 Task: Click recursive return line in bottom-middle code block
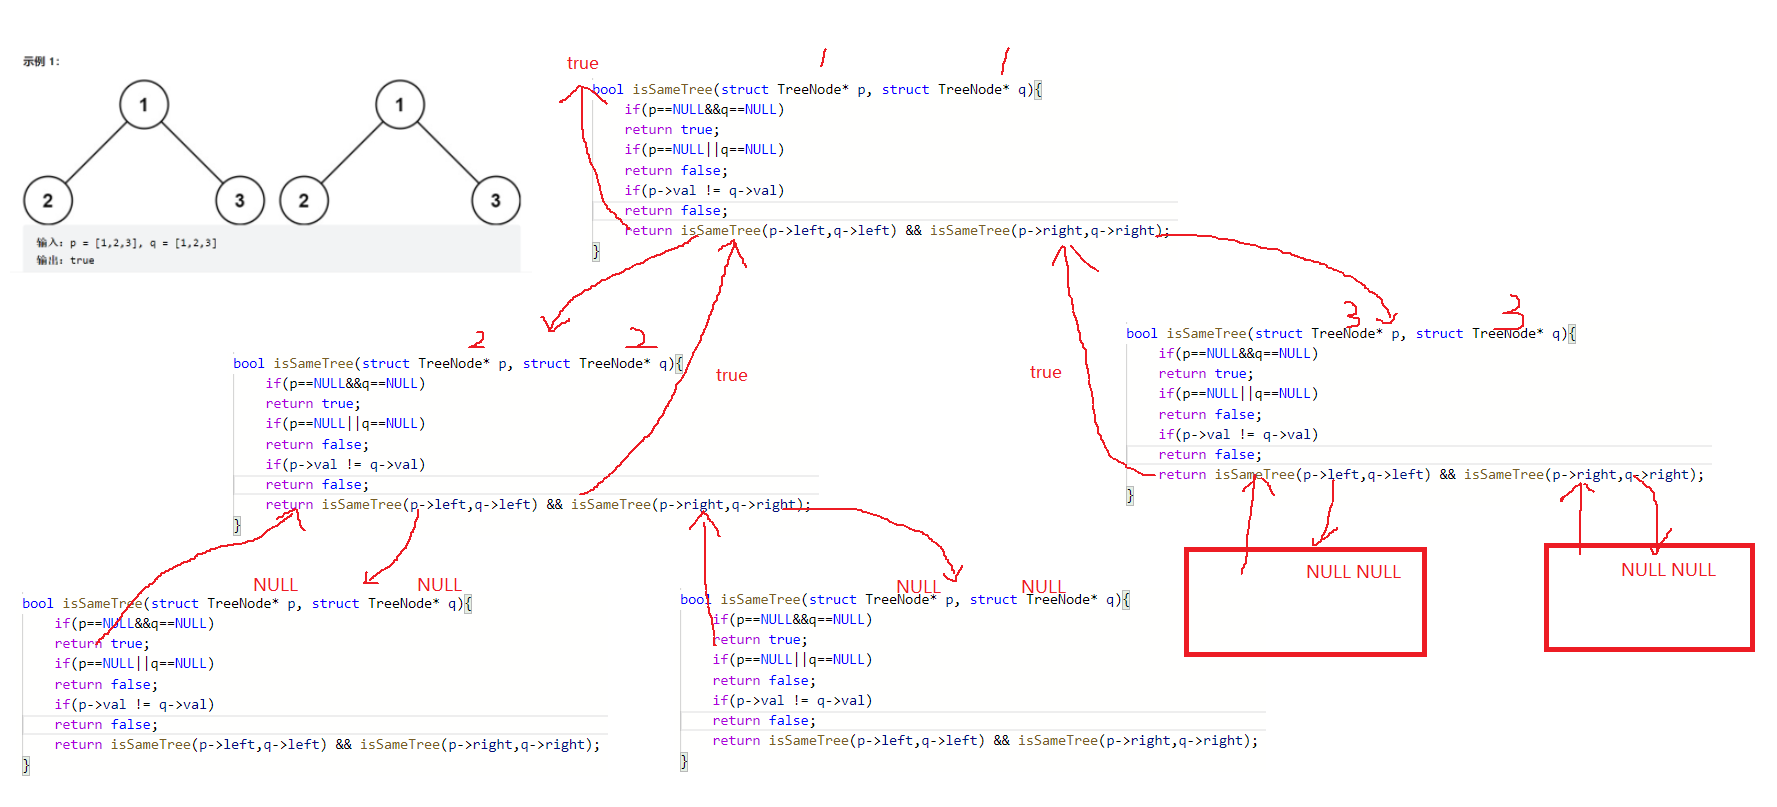(985, 741)
